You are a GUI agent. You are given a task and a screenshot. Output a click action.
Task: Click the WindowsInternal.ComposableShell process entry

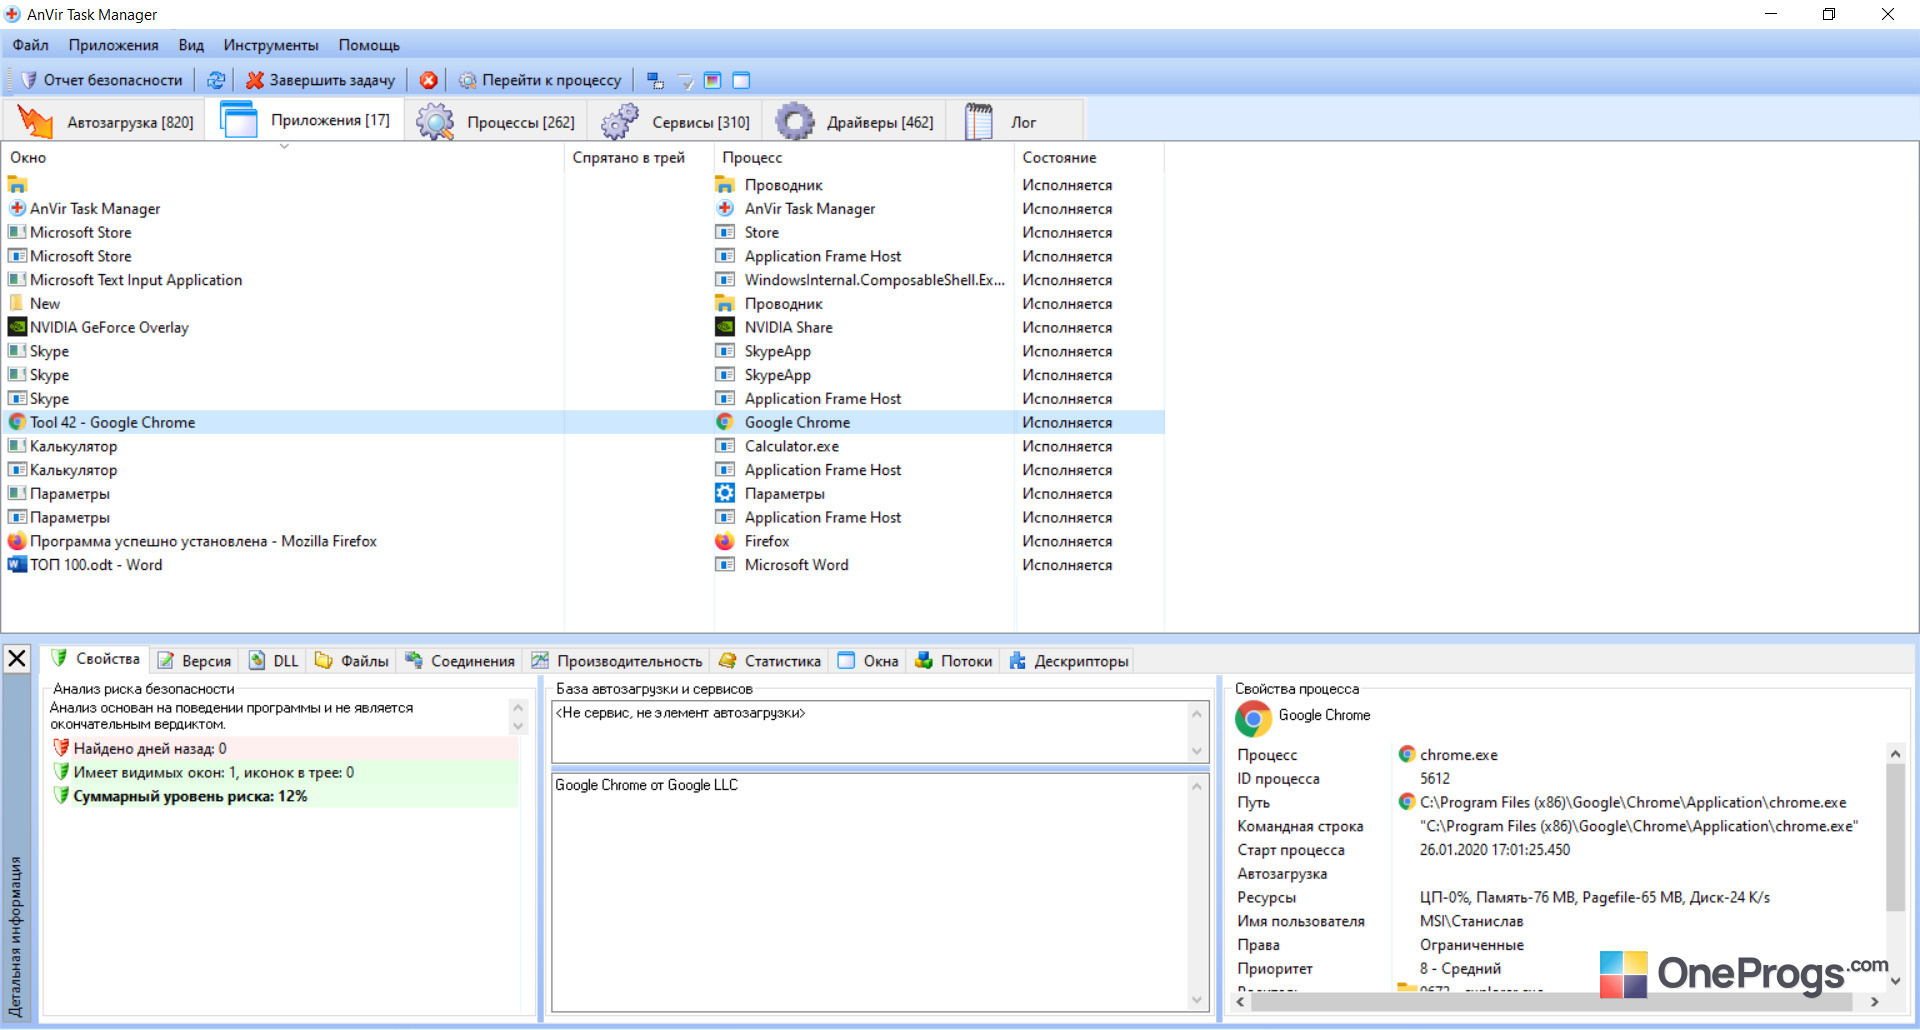(x=875, y=280)
